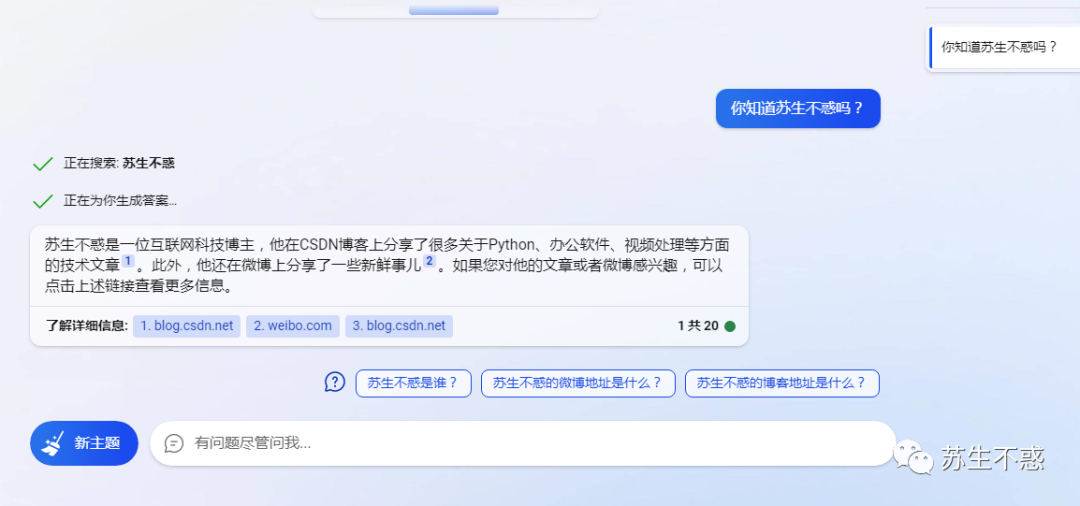
Task: Open source link 3. blog.csdn.net
Action: pyautogui.click(x=399, y=326)
